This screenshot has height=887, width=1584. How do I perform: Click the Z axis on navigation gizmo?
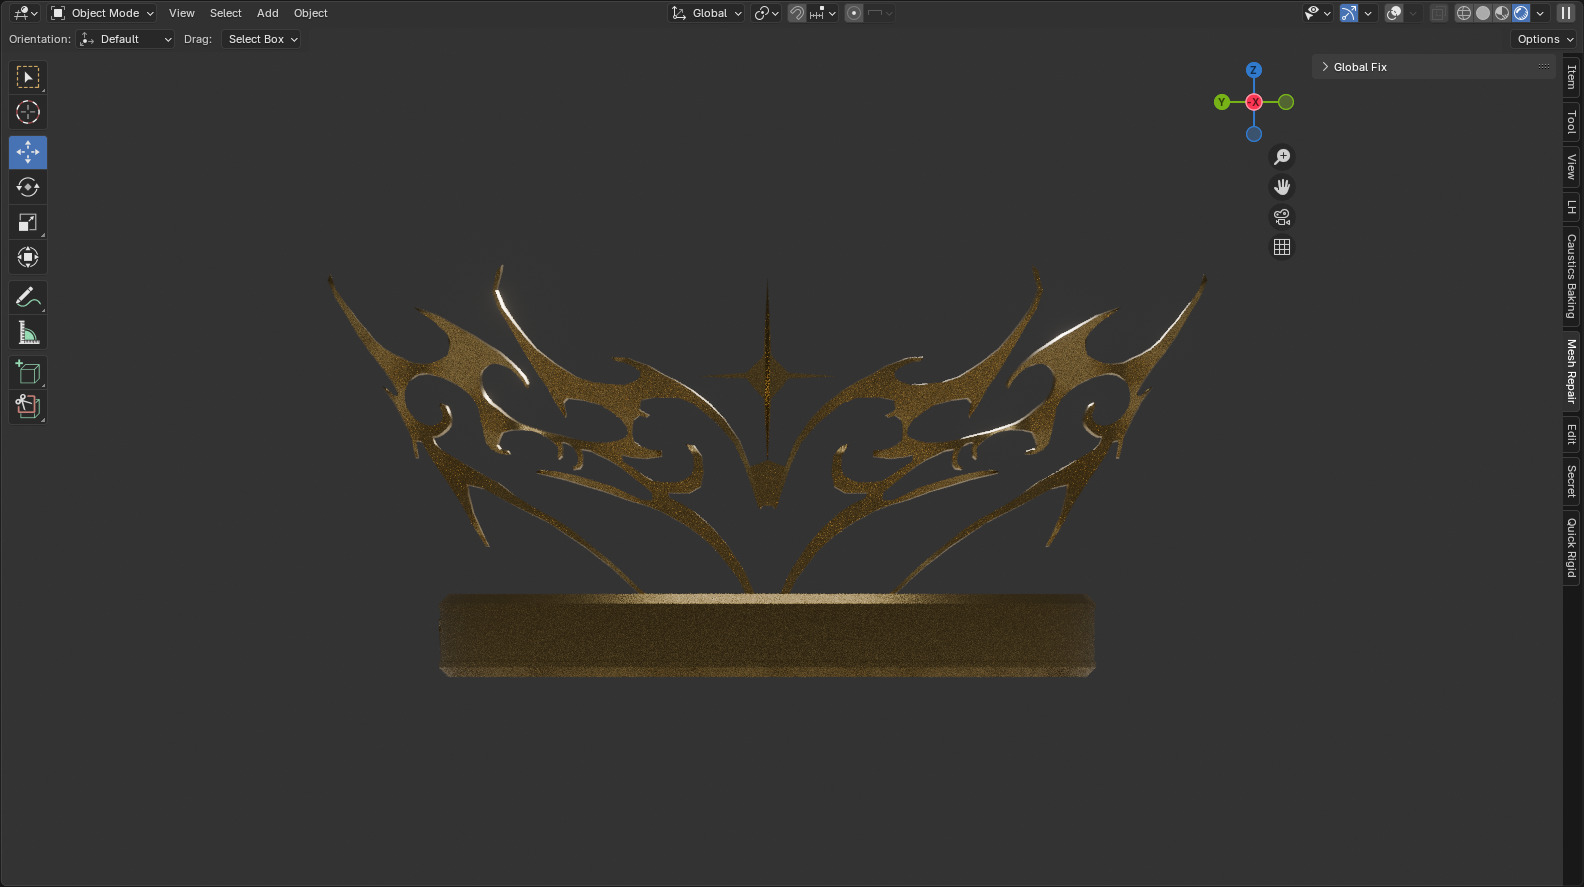point(1254,70)
